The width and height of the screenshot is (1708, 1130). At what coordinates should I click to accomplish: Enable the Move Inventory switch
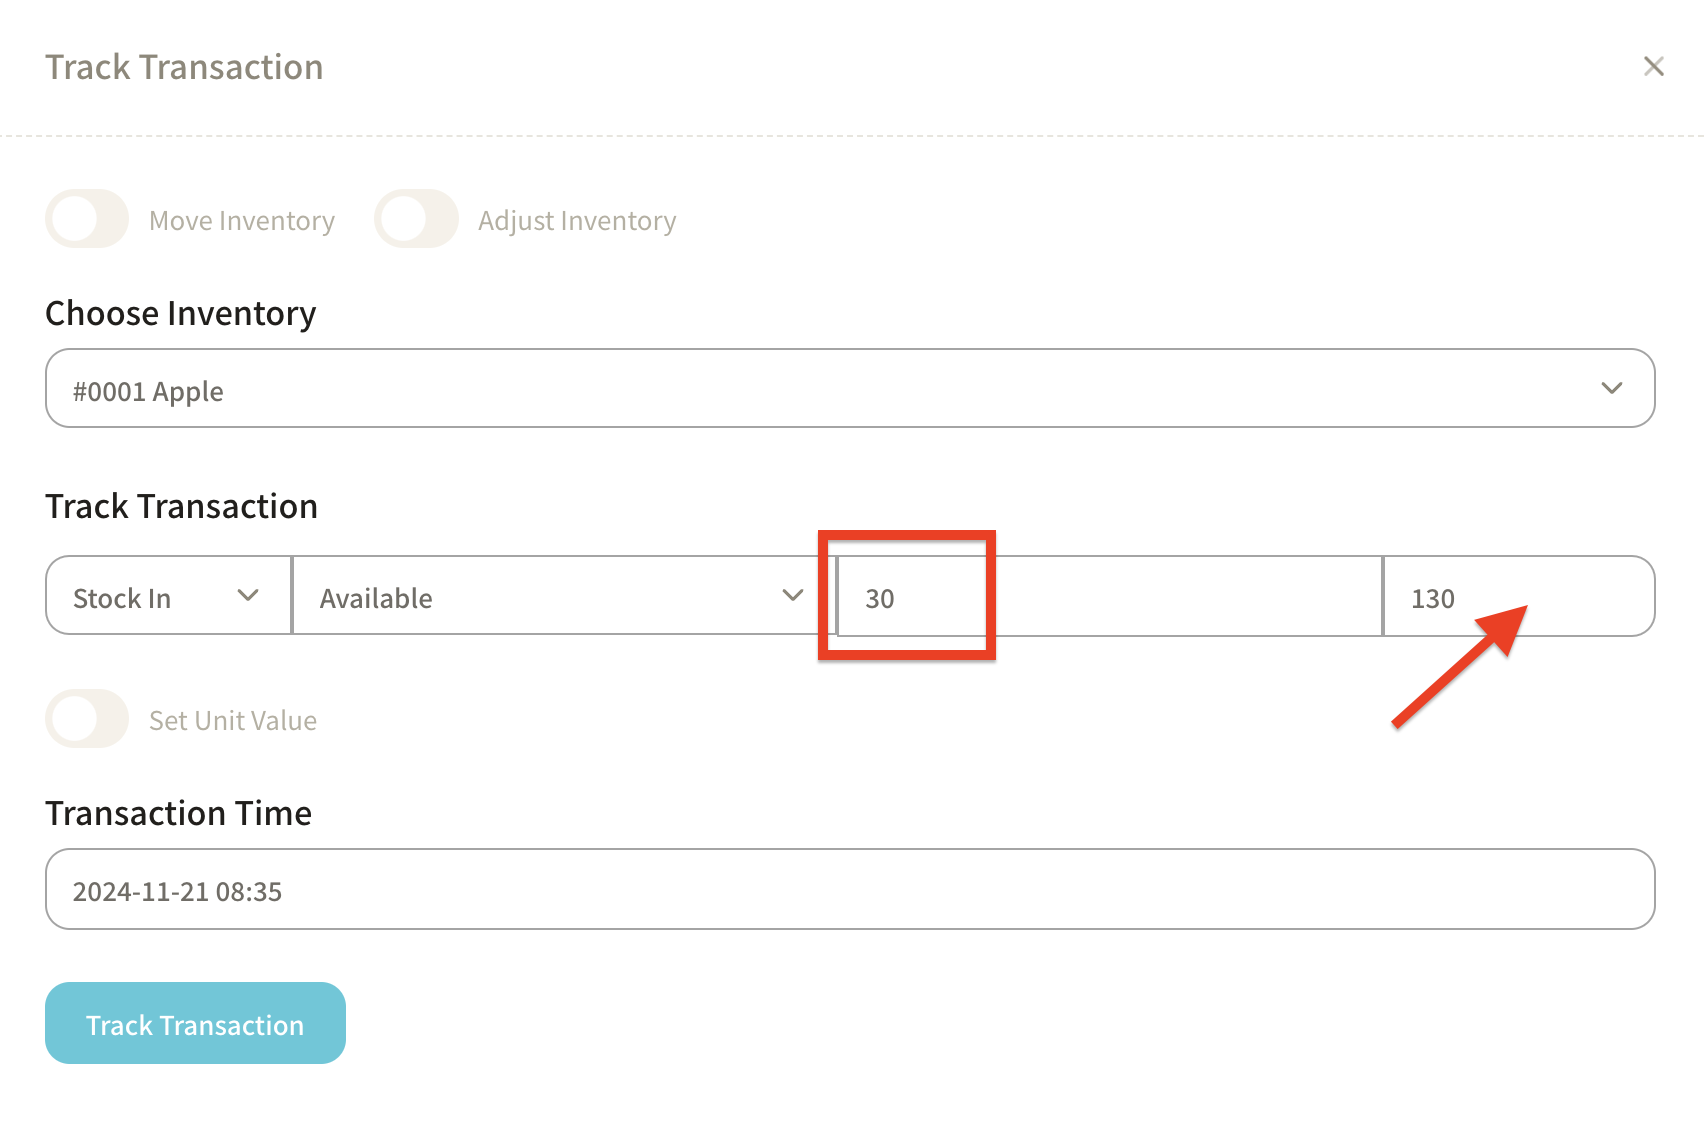pyautogui.click(x=87, y=219)
